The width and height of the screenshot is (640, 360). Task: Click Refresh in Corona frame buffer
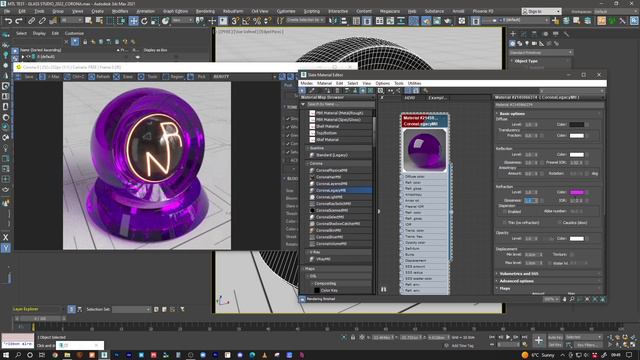[x=99, y=77]
